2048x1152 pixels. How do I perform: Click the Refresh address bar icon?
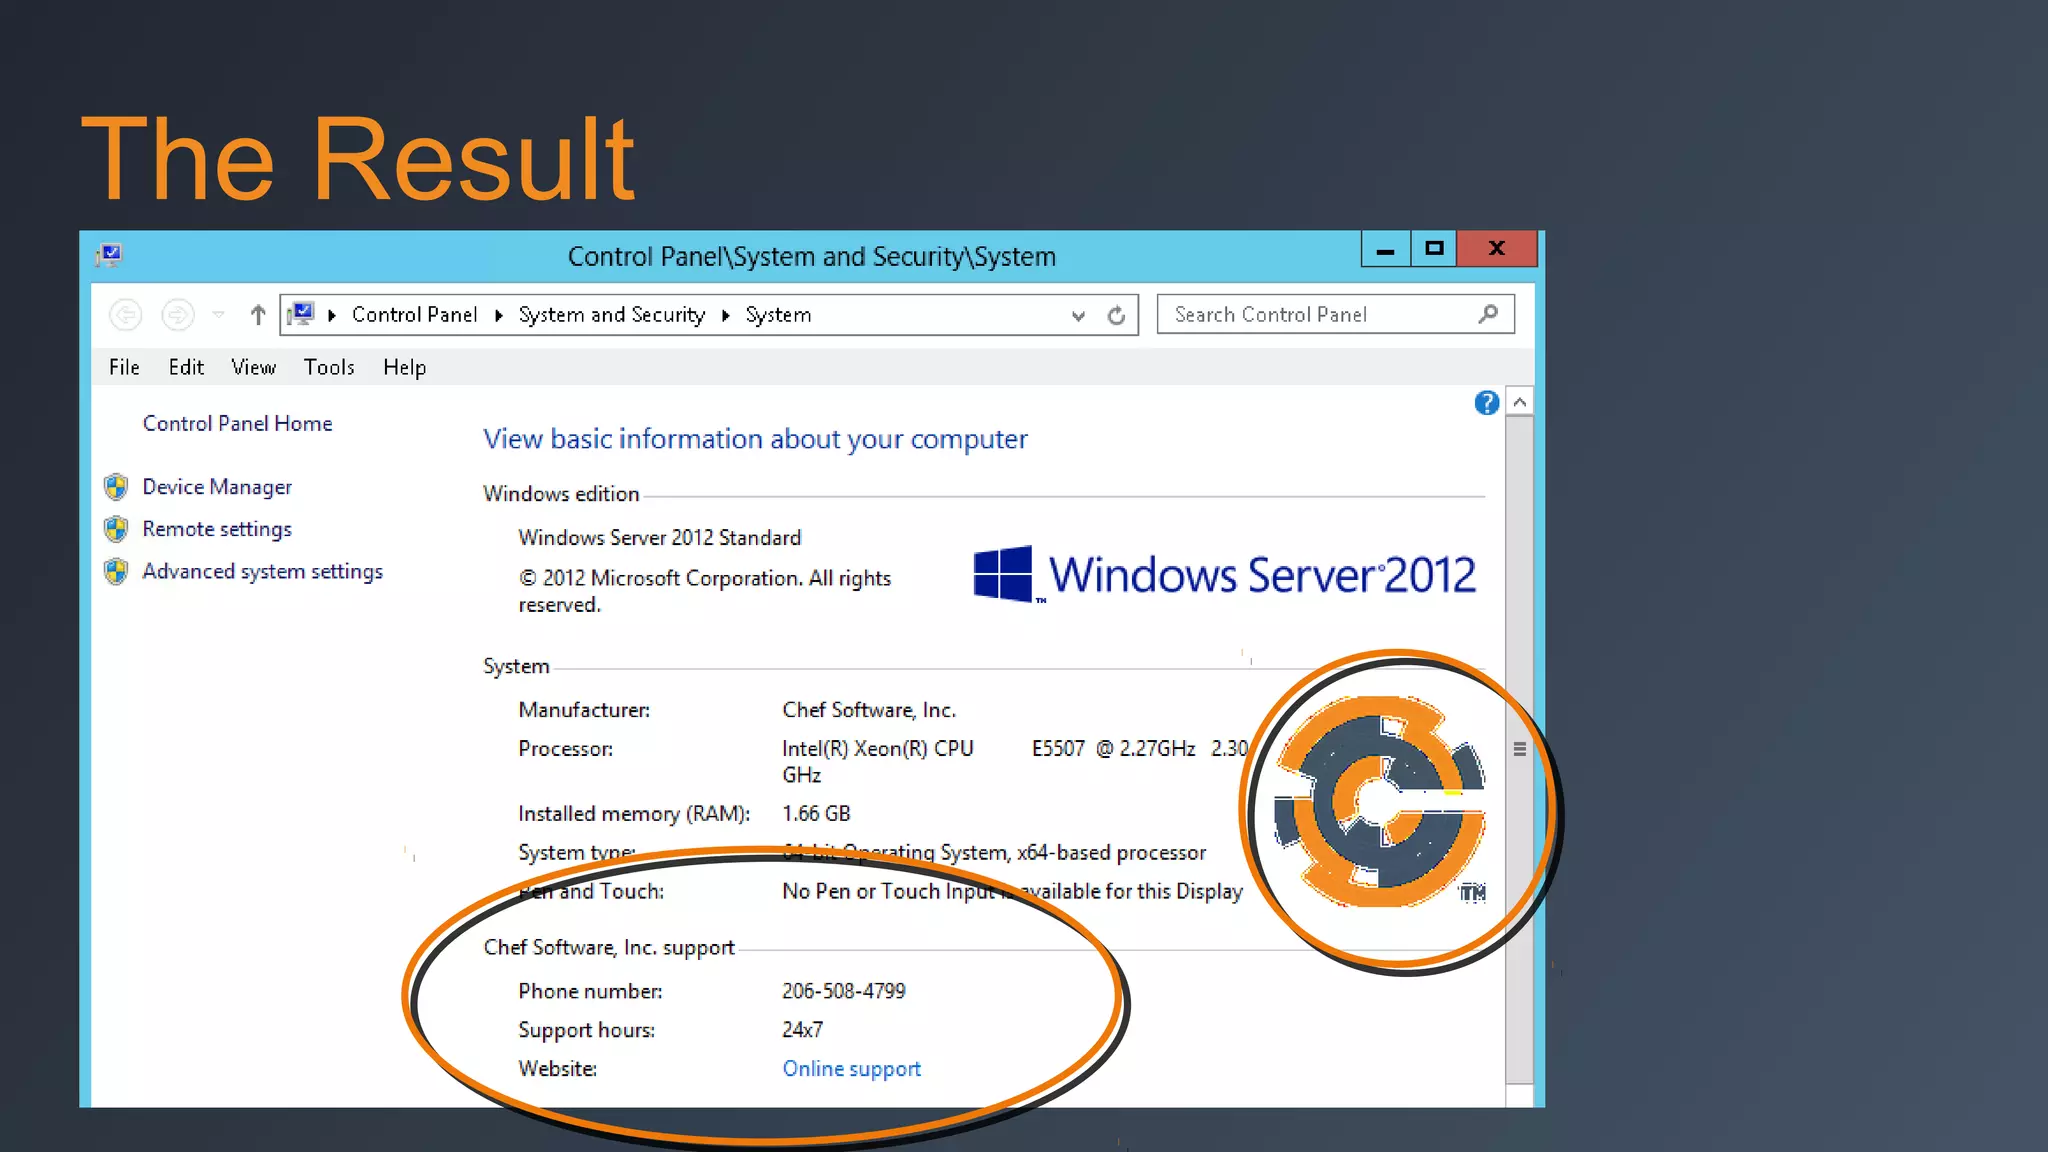pyautogui.click(x=1116, y=316)
